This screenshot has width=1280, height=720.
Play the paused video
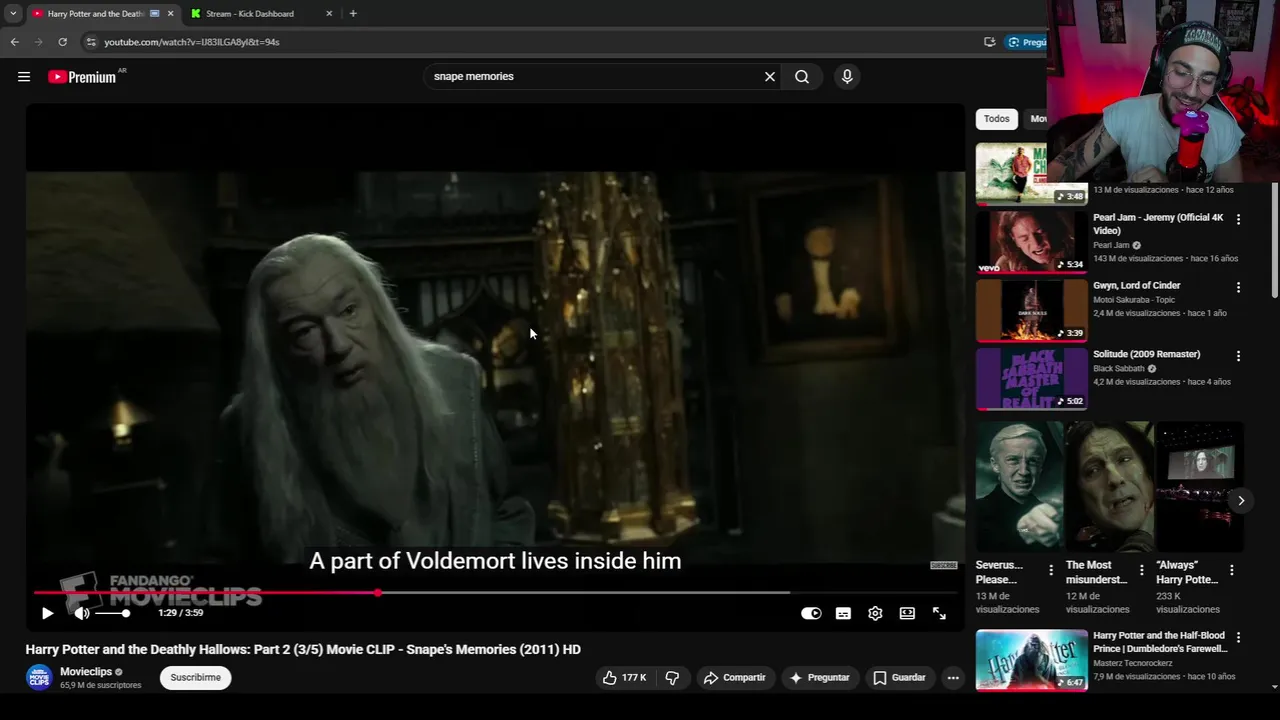pyautogui.click(x=47, y=613)
